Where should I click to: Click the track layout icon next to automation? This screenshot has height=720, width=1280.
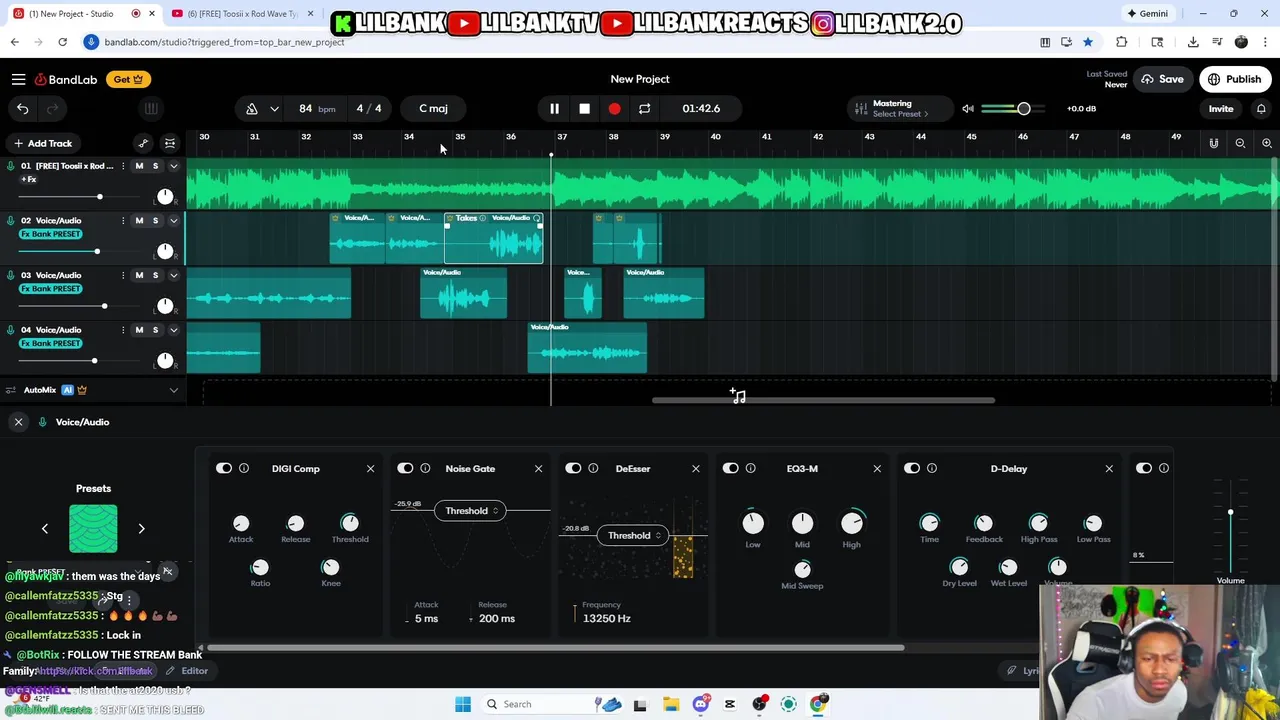(170, 143)
